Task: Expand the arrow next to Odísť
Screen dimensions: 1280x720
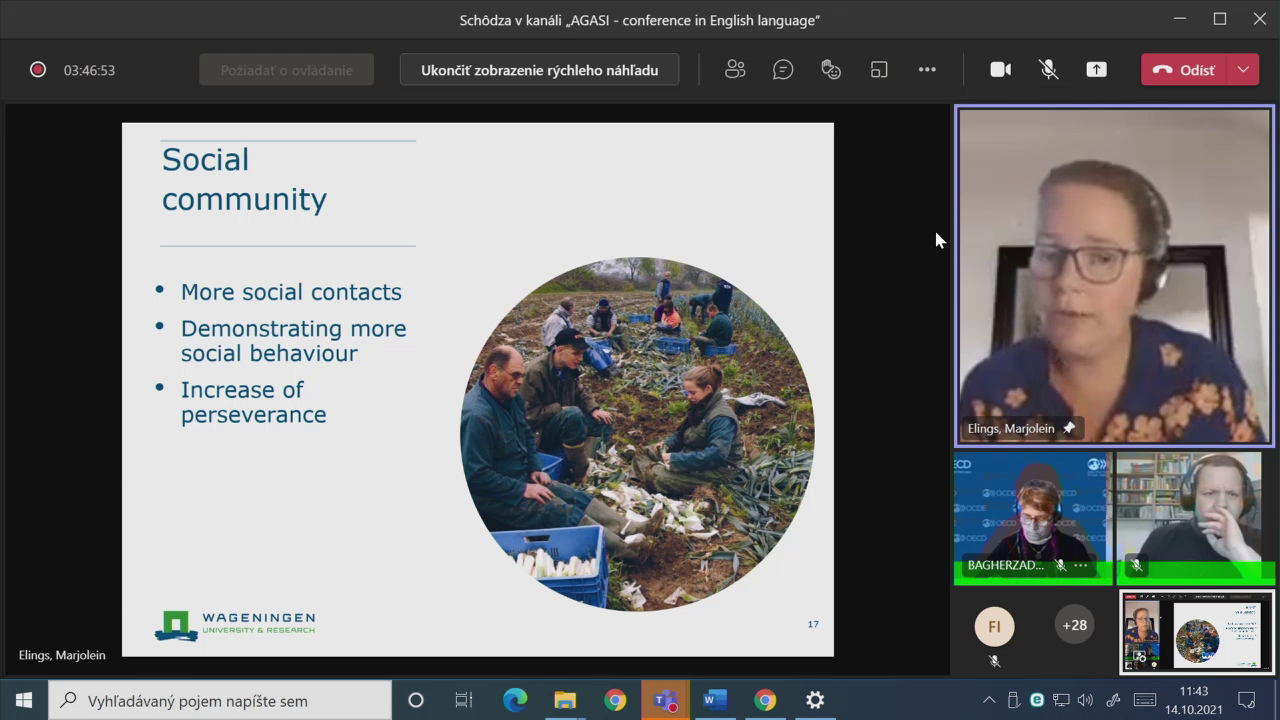Action: (x=1243, y=70)
